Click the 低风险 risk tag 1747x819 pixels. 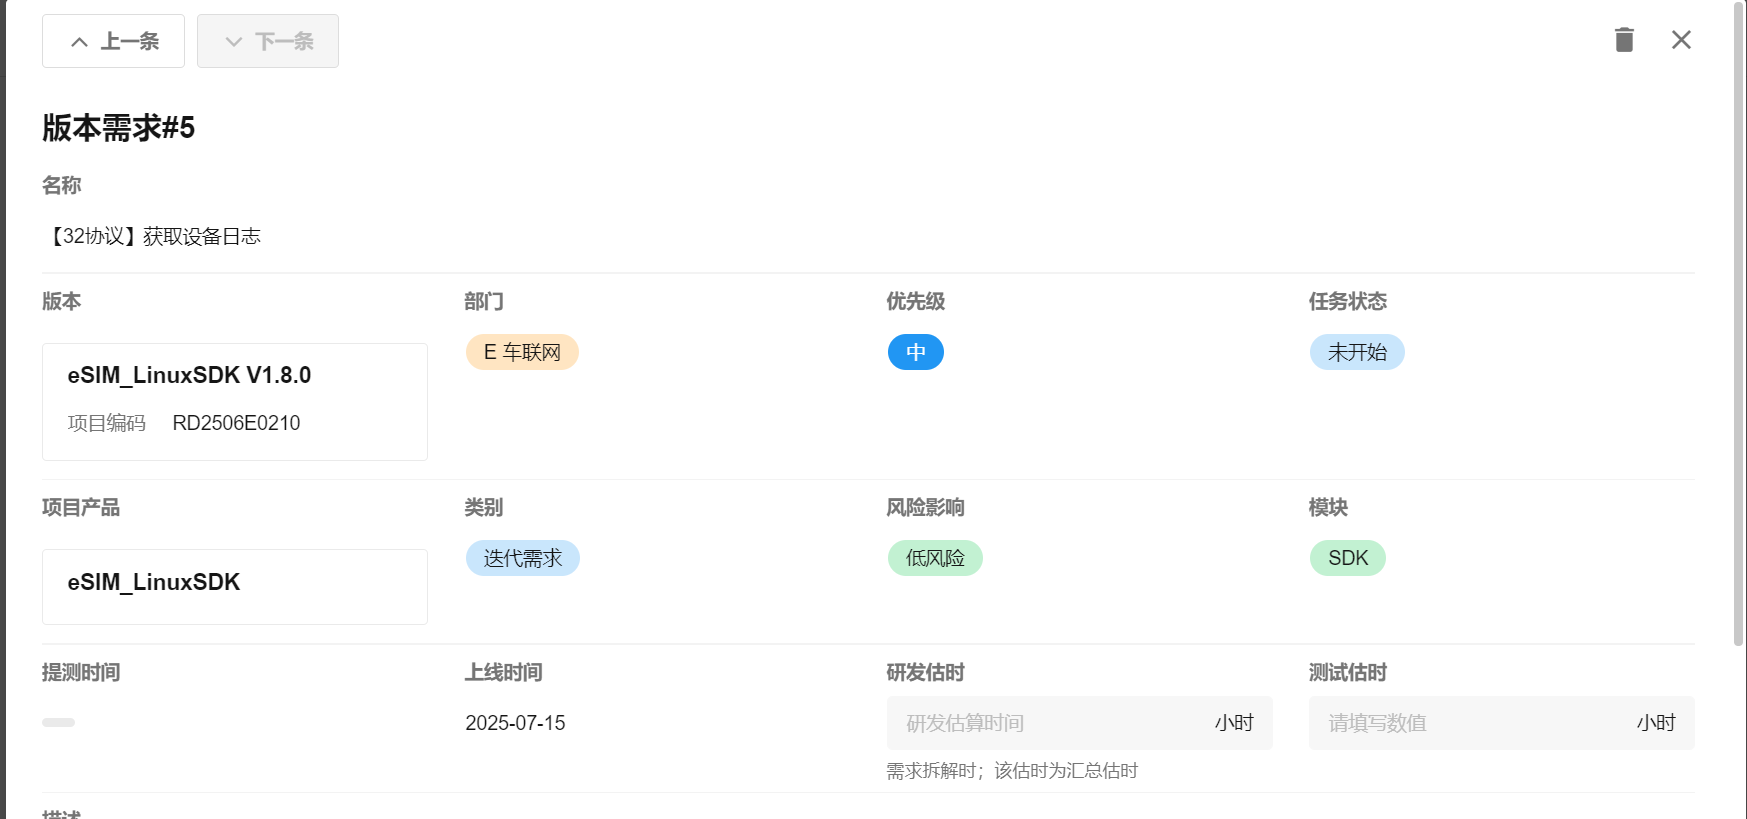click(934, 558)
